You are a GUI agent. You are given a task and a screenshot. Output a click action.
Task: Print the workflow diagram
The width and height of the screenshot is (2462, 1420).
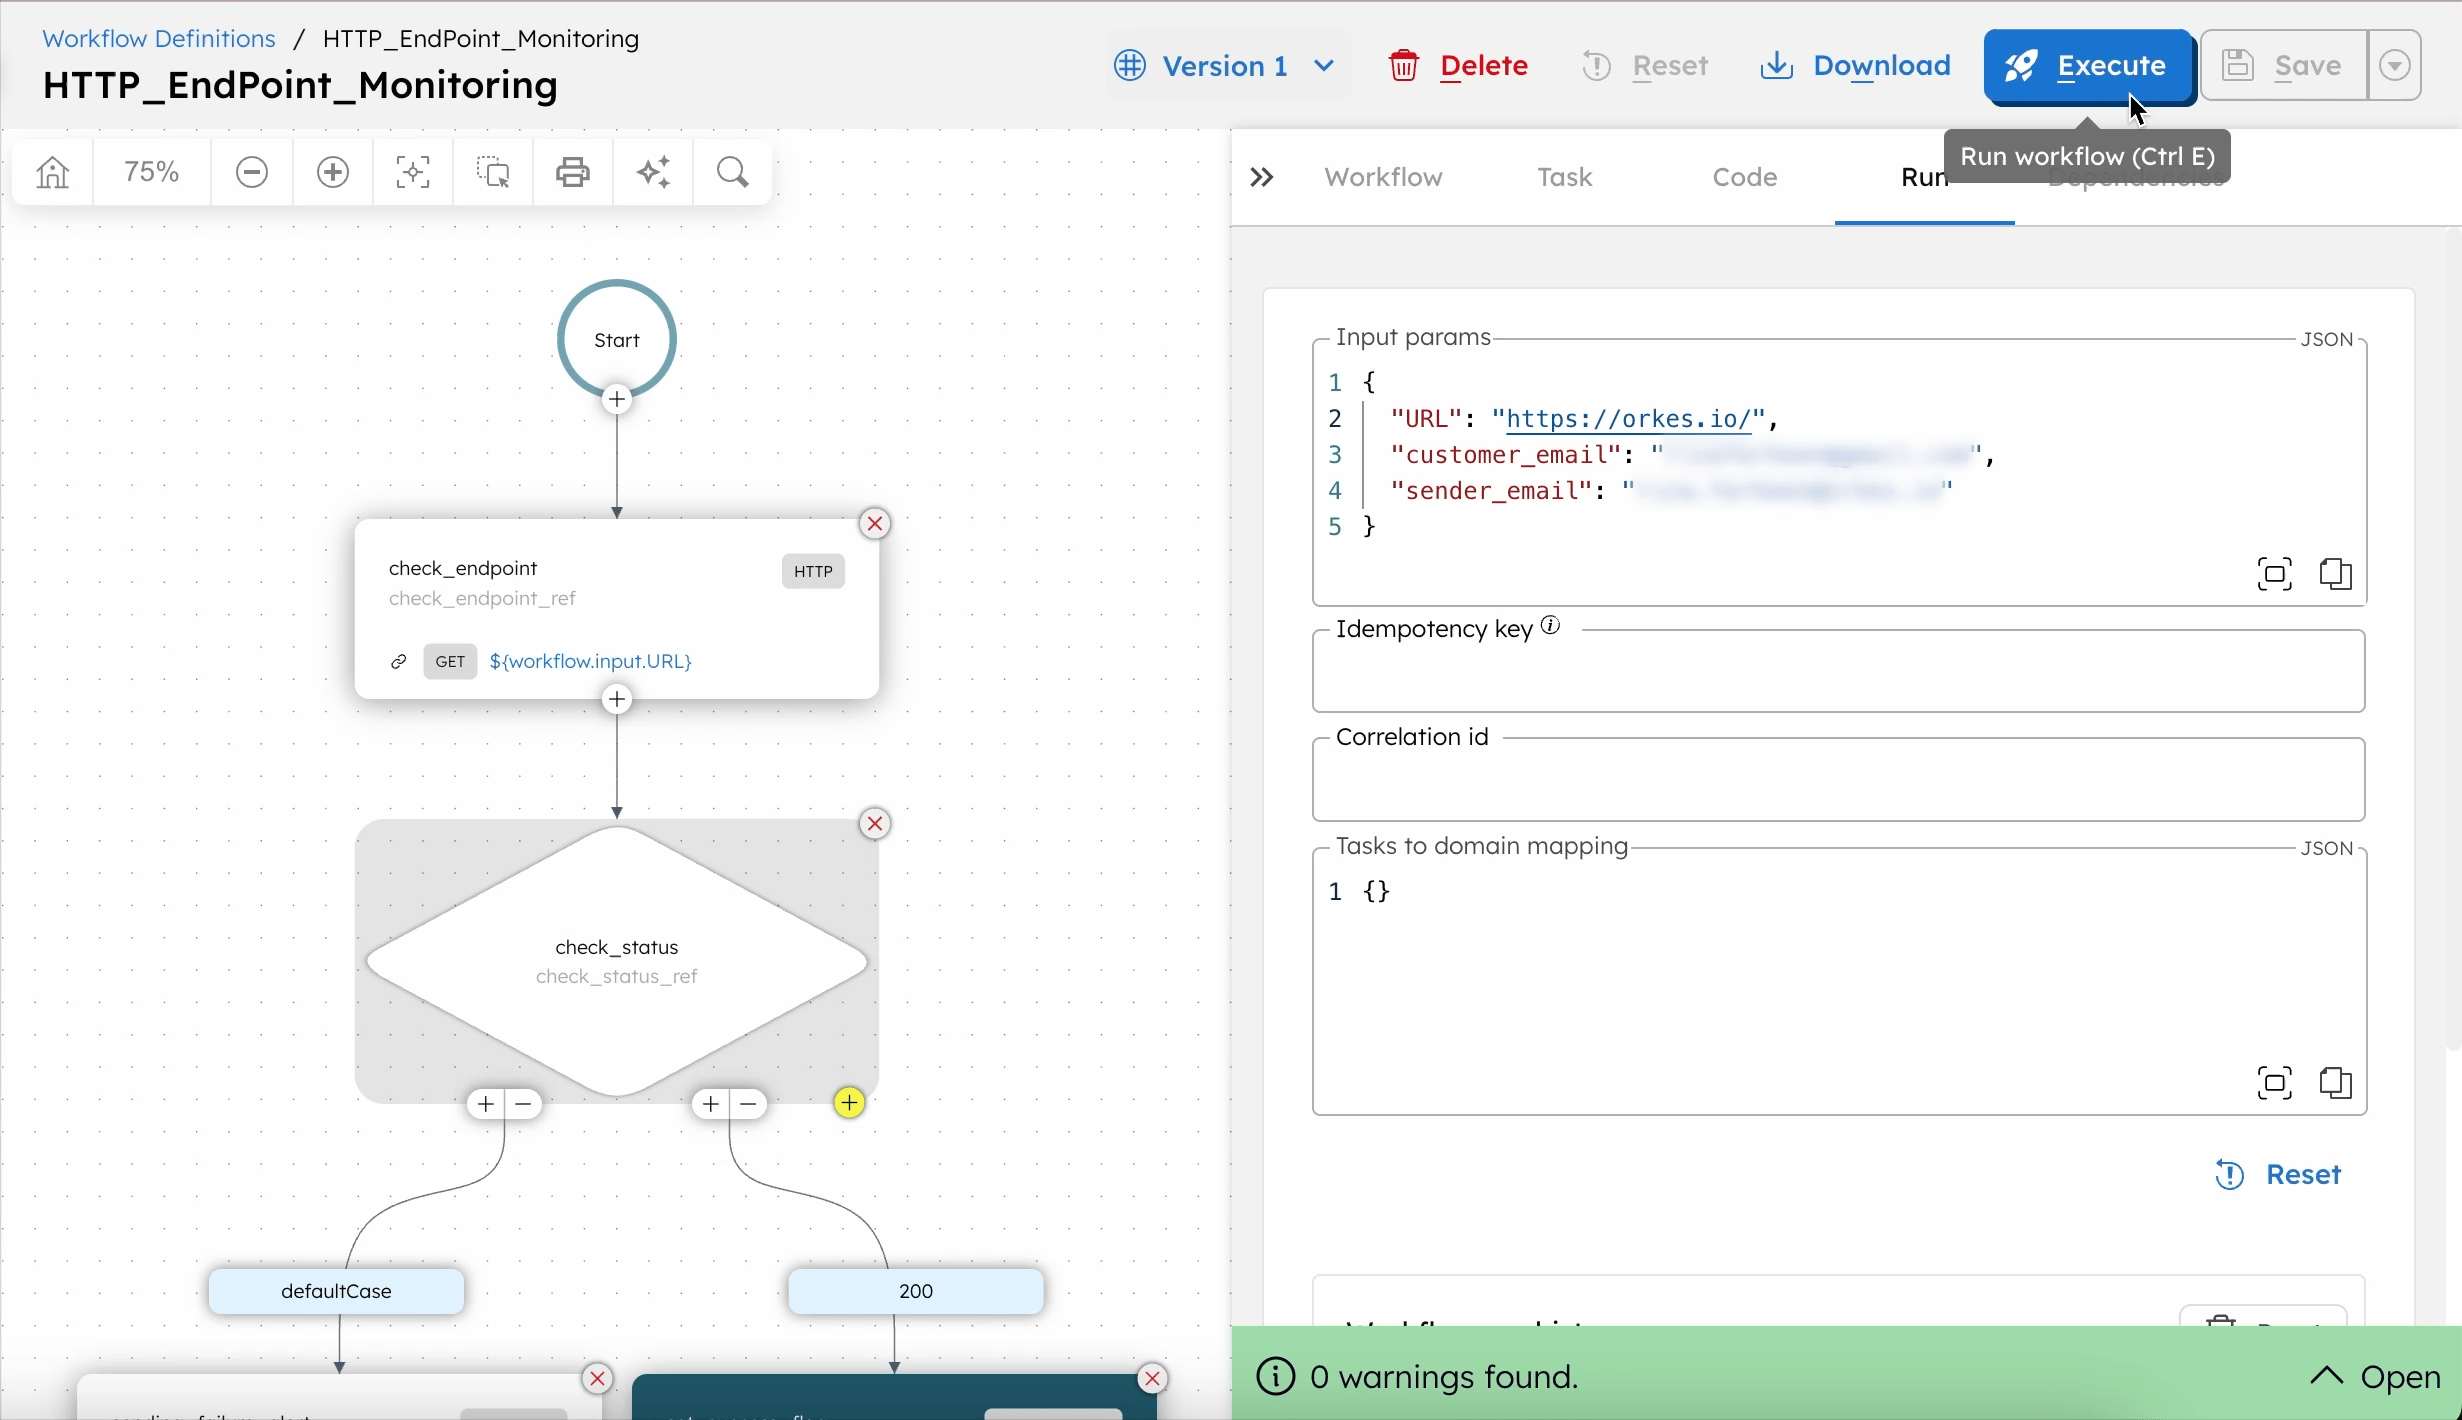[x=573, y=172]
